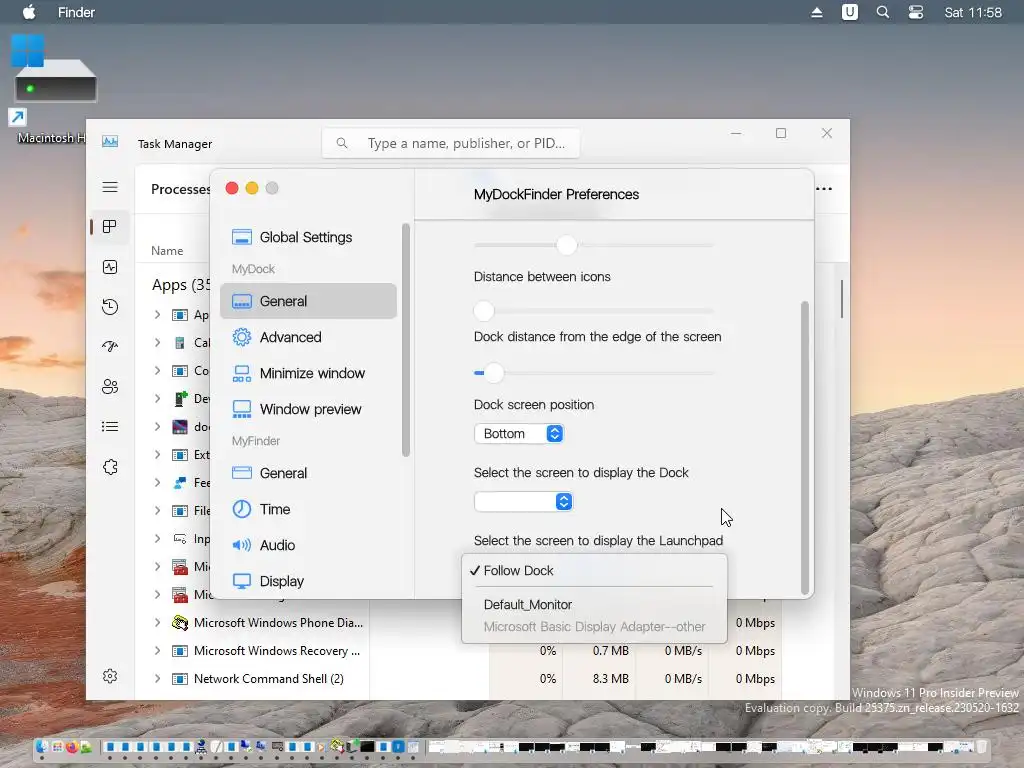Click the preferences content pane scrollbar
Viewport: 1024px width, 768px height.
805,447
